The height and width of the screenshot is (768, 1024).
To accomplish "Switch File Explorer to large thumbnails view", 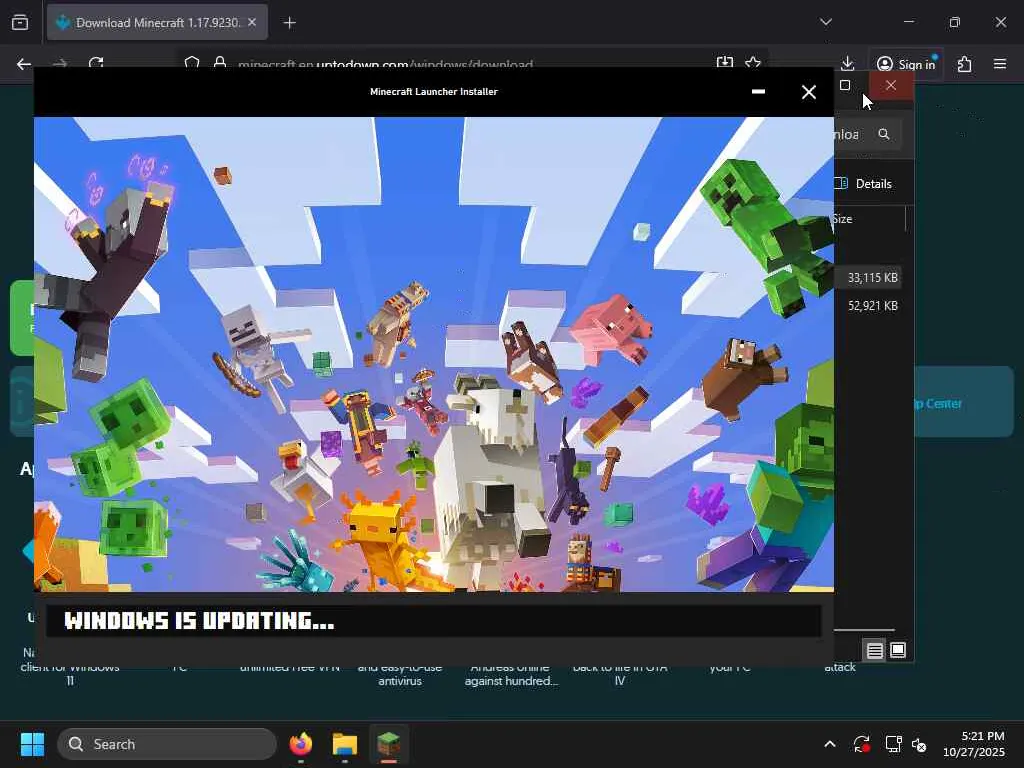I will (x=898, y=650).
